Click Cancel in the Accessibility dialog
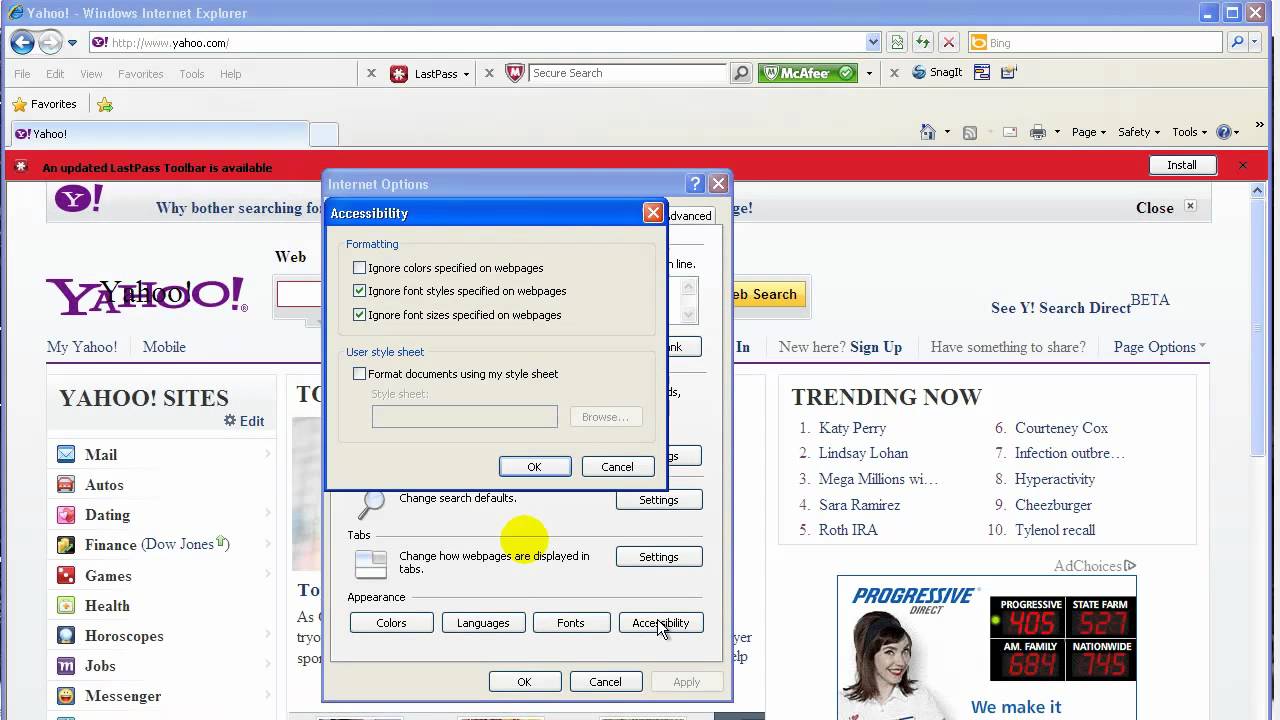This screenshot has width=1280, height=720. (617, 467)
